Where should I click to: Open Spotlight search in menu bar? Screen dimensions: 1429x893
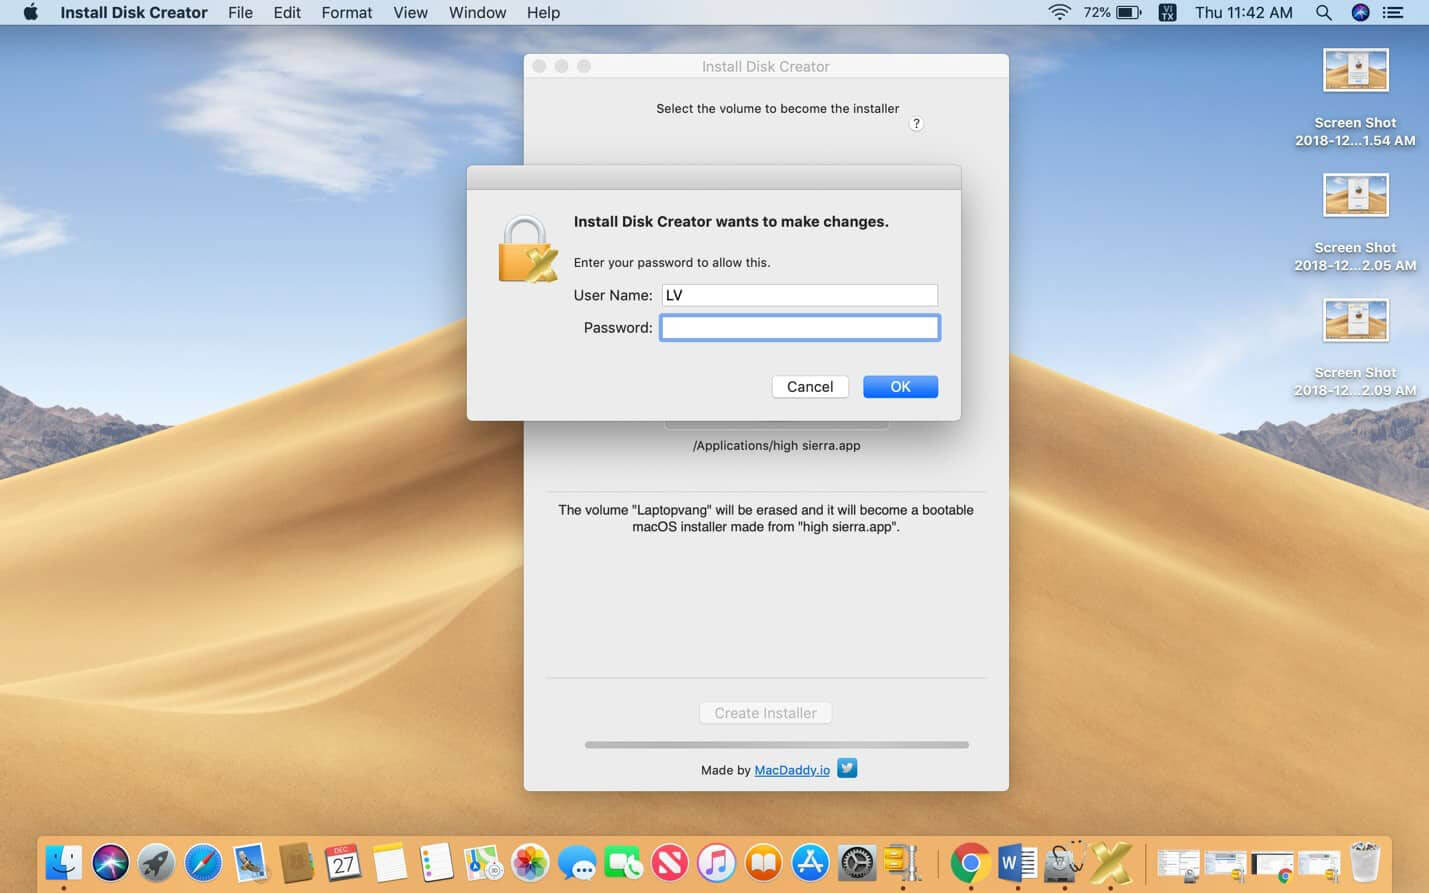(1323, 12)
